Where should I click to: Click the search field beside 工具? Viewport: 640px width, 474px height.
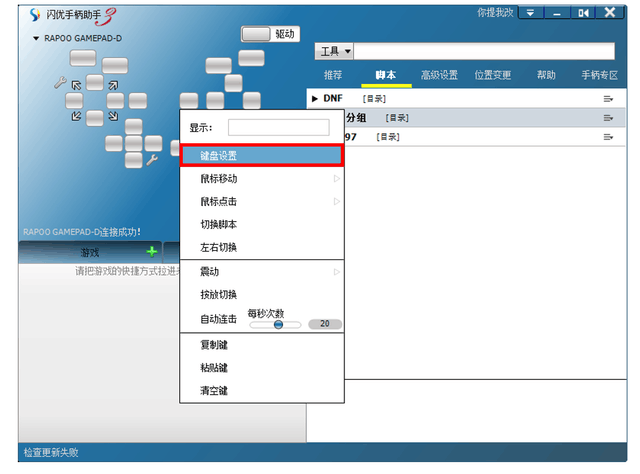pos(484,51)
